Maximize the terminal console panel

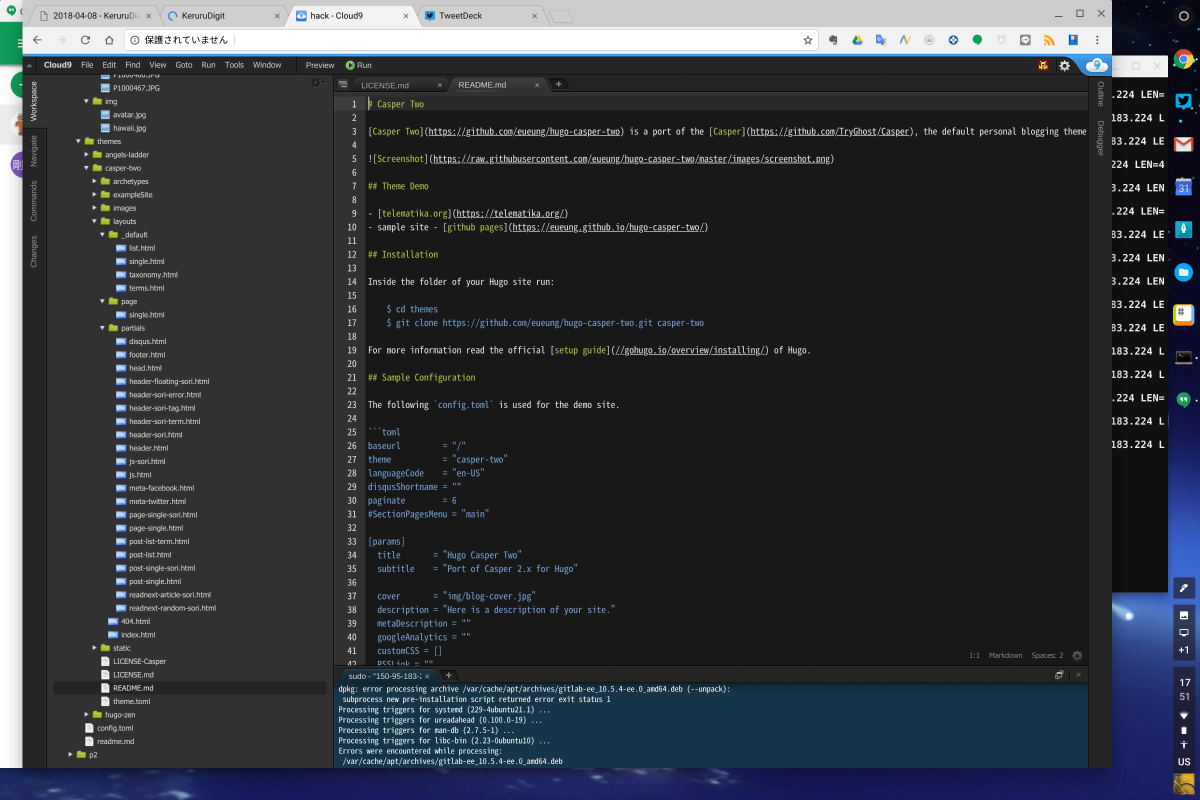point(1059,676)
